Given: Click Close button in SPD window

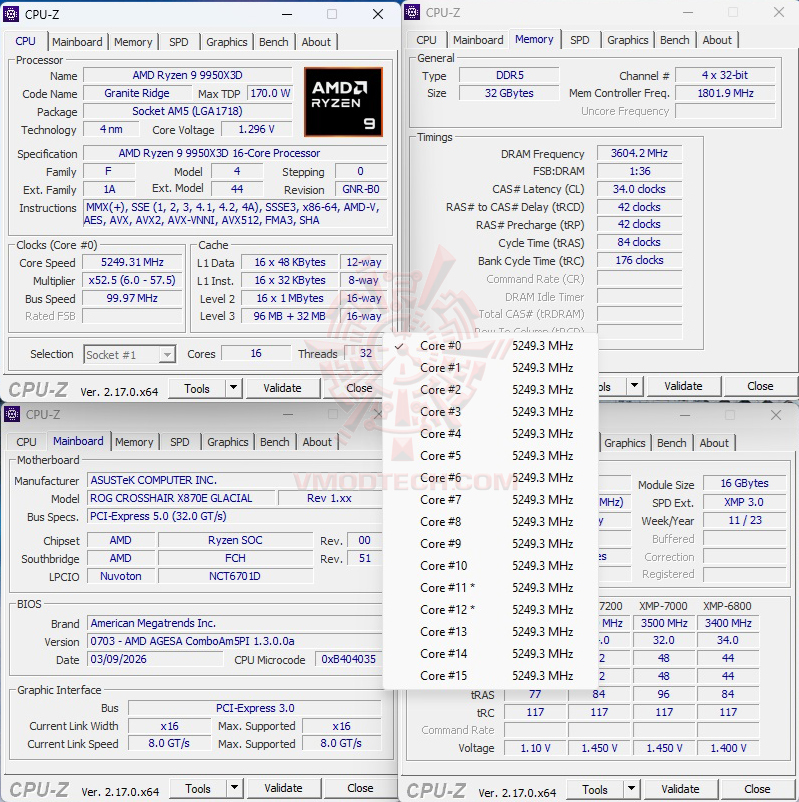Looking at the screenshot, I should [x=757, y=789].
